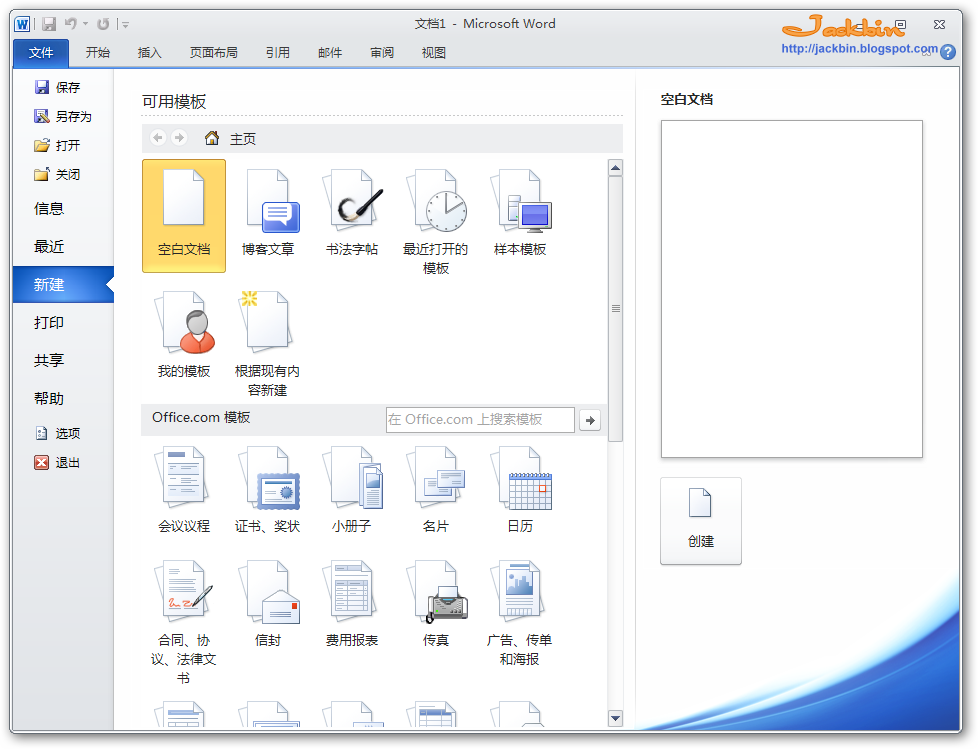Select the 空白文档 (Blank document) template
The width and height of the screenshot is (978, 749).
point(183,215)
